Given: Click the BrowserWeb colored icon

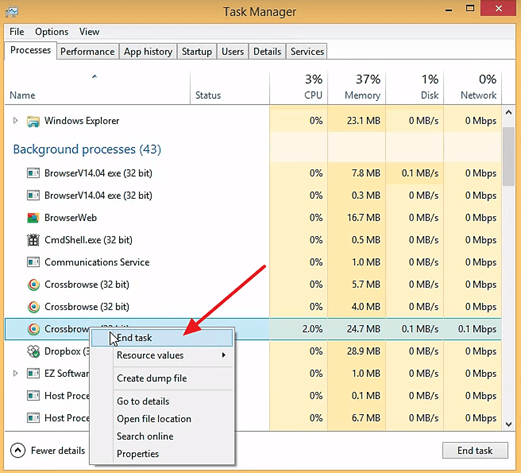Looking at the screenshot, I should pos(33,218).
